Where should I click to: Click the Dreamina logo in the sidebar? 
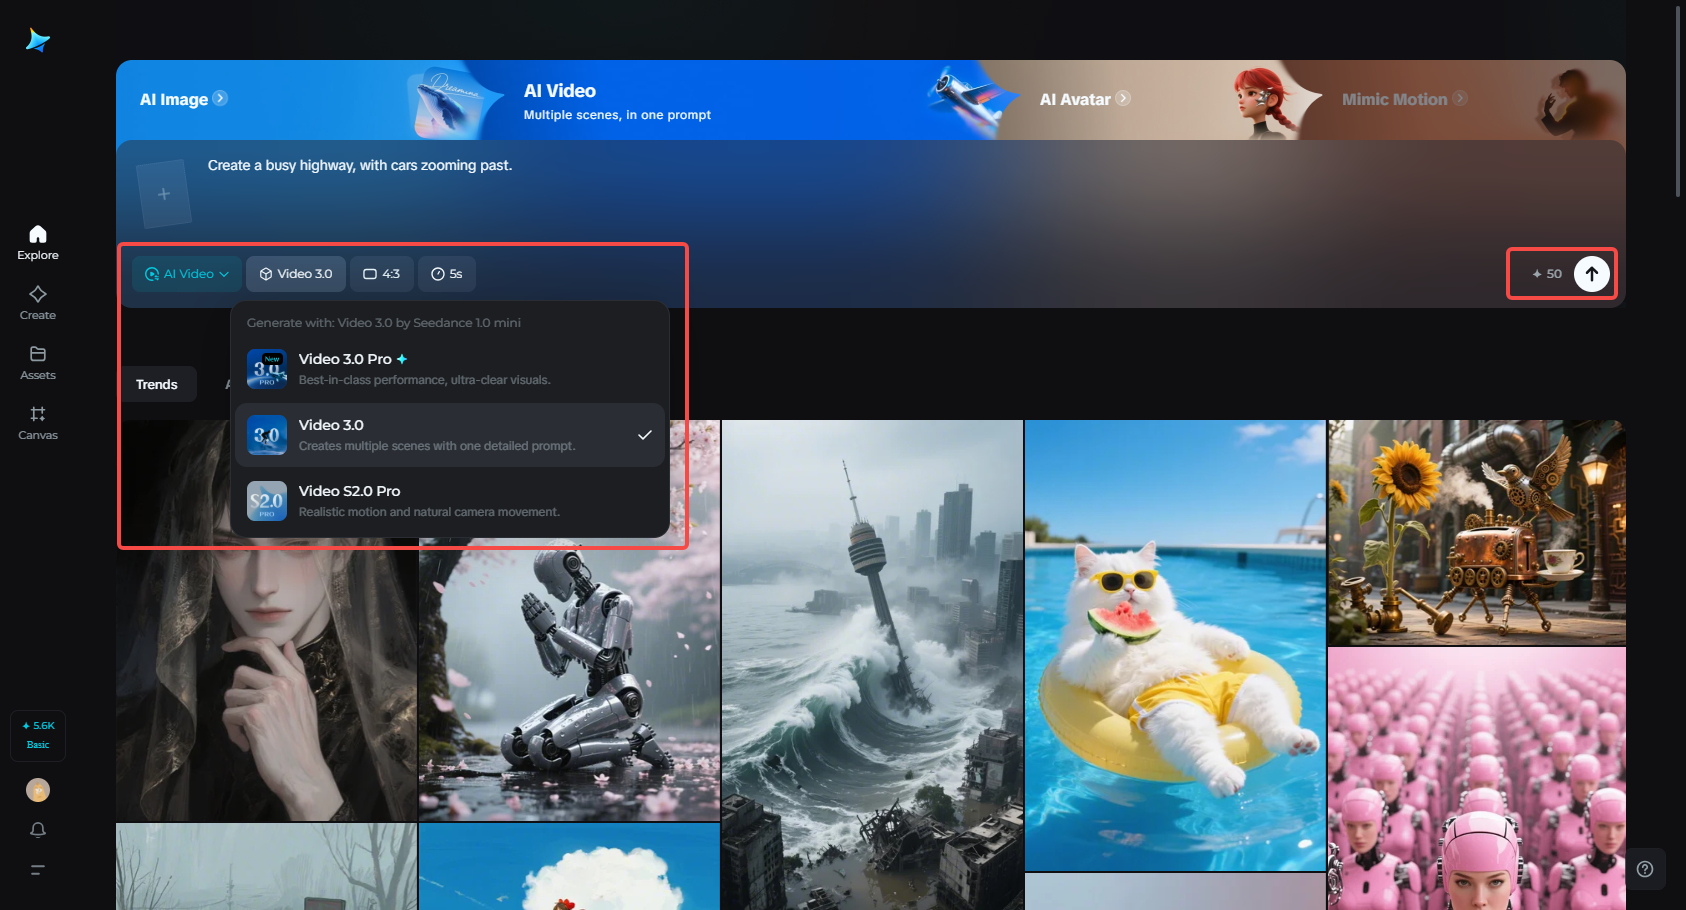pos(38,40)
